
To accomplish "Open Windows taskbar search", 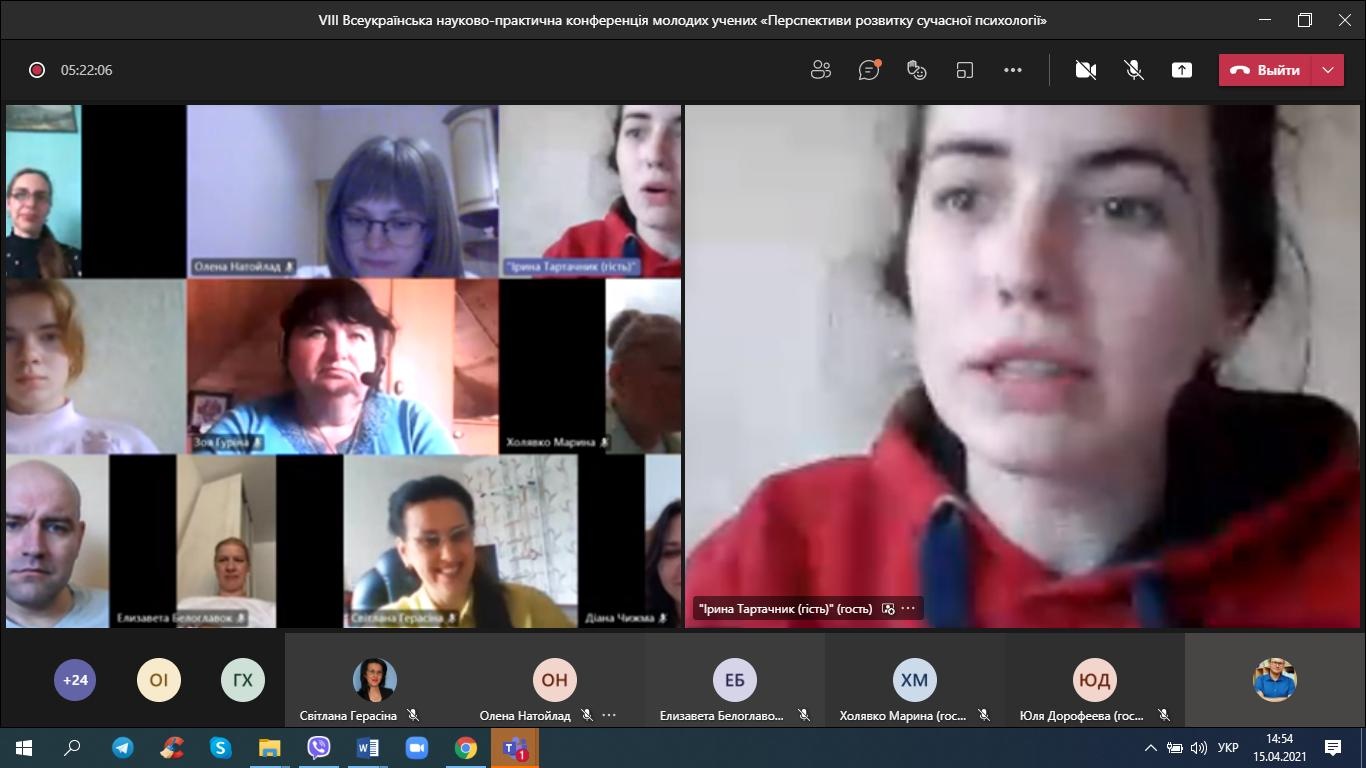I will 72,748.
